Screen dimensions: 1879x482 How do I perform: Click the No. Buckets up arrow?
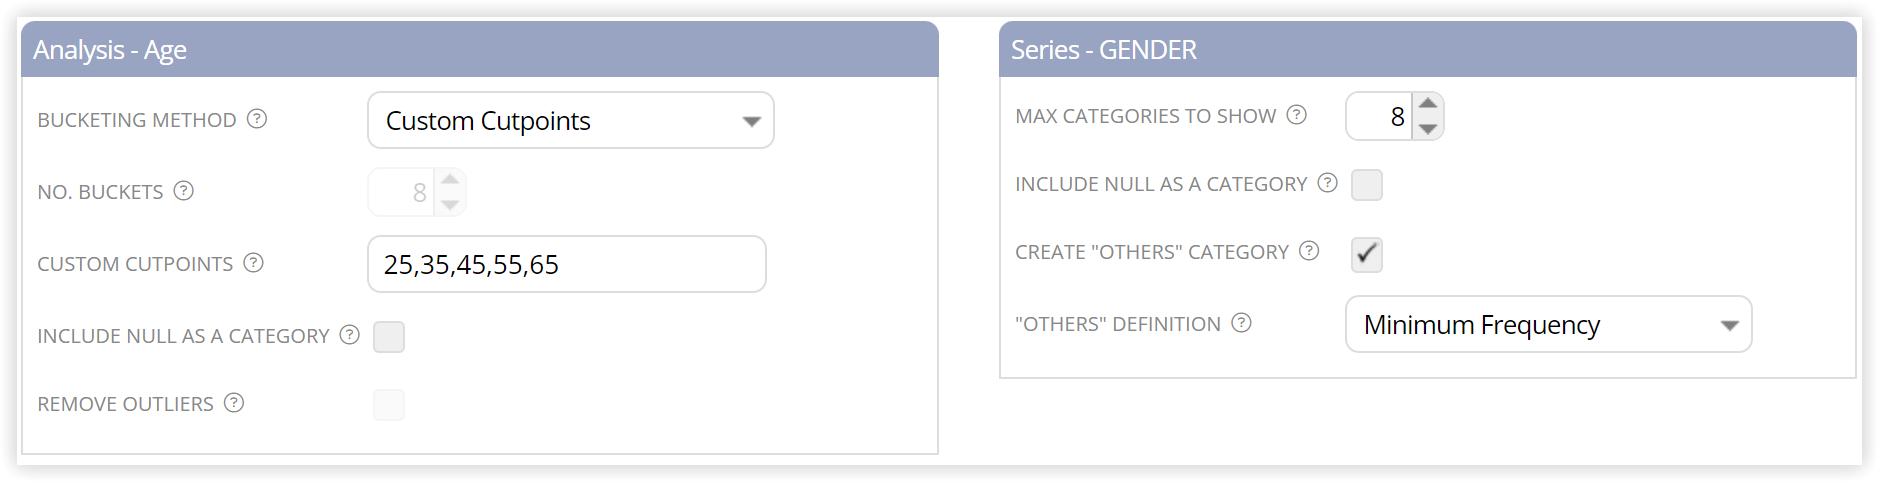click(x=450, y=180)
